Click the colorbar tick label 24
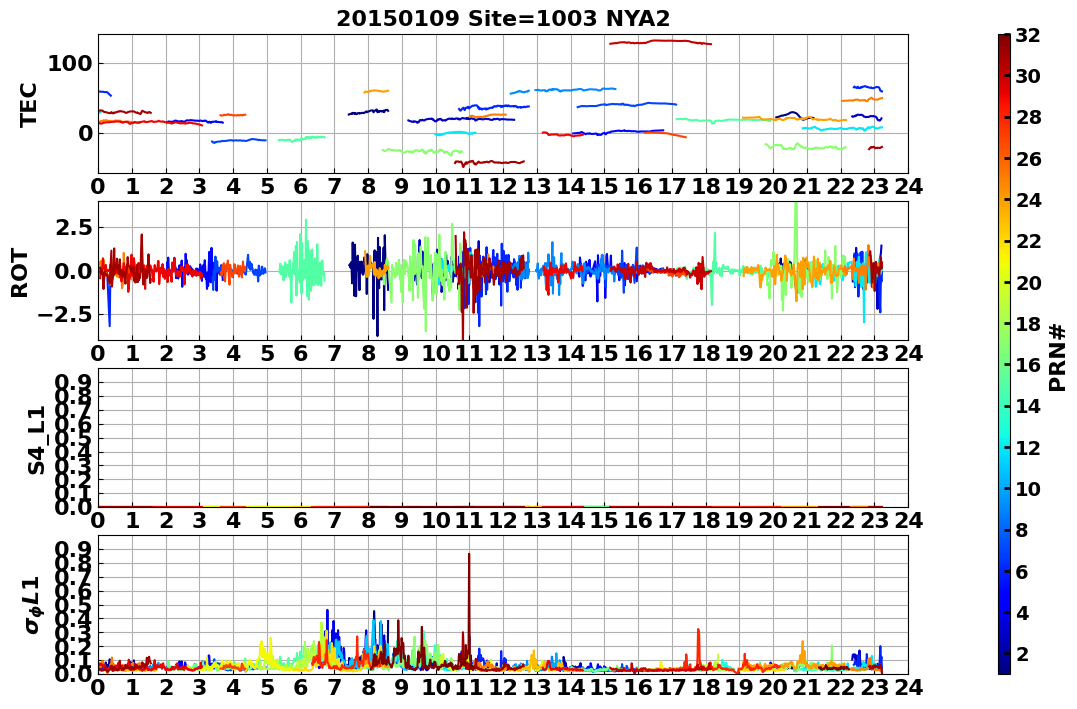Screen dimensions: 1077x709 click(x=1028, y=200)
